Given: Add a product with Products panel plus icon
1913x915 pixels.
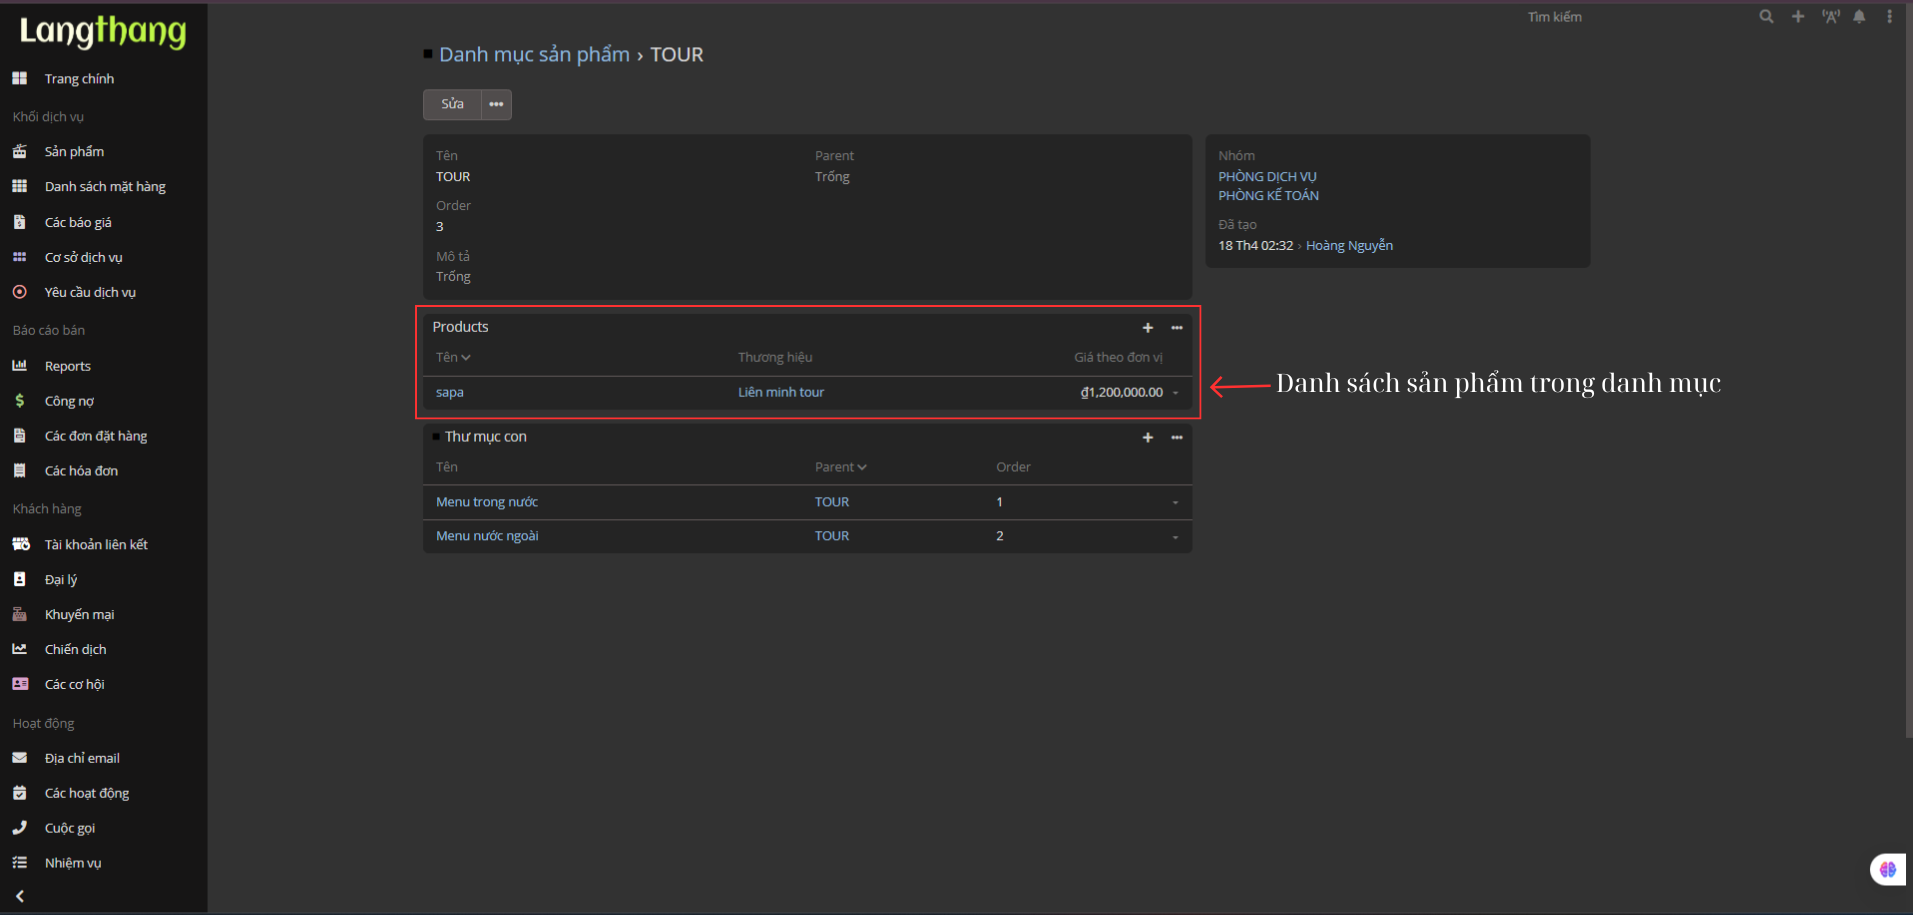Looking at the screenshot, I should 1147,328.
